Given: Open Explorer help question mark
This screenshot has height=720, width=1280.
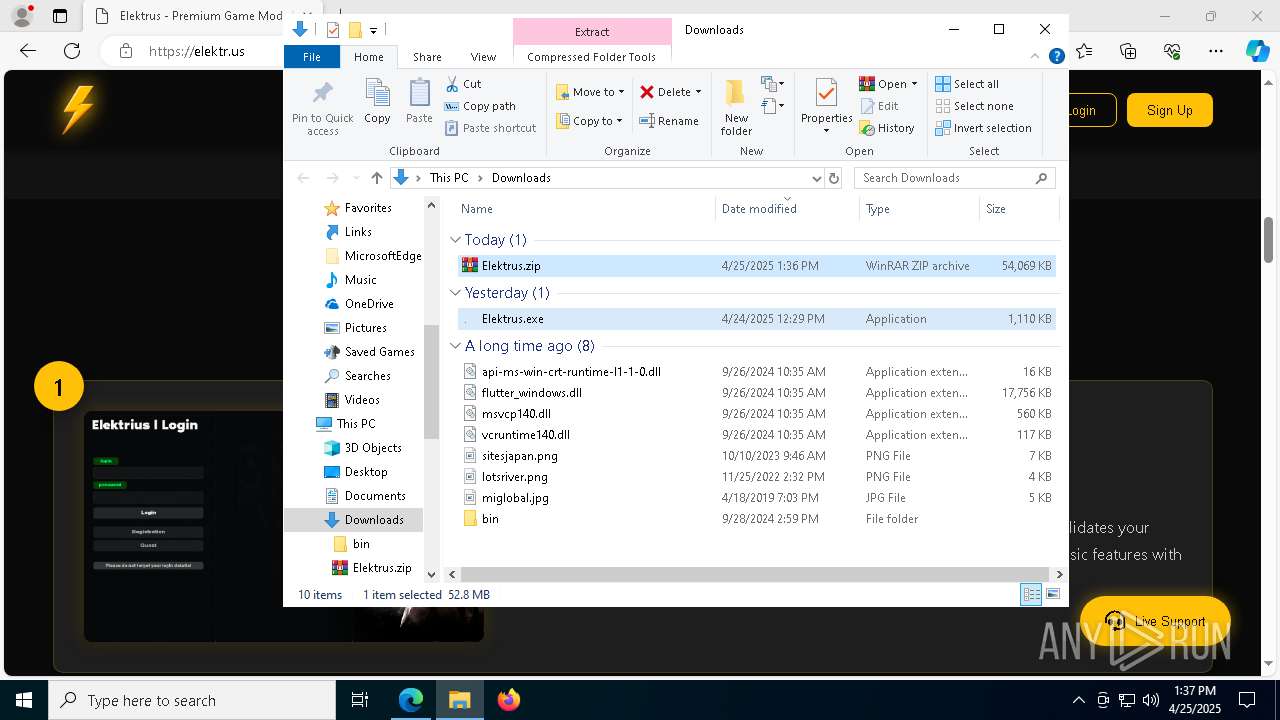Looking at the screenshot, I should (x=1056, y=57).
